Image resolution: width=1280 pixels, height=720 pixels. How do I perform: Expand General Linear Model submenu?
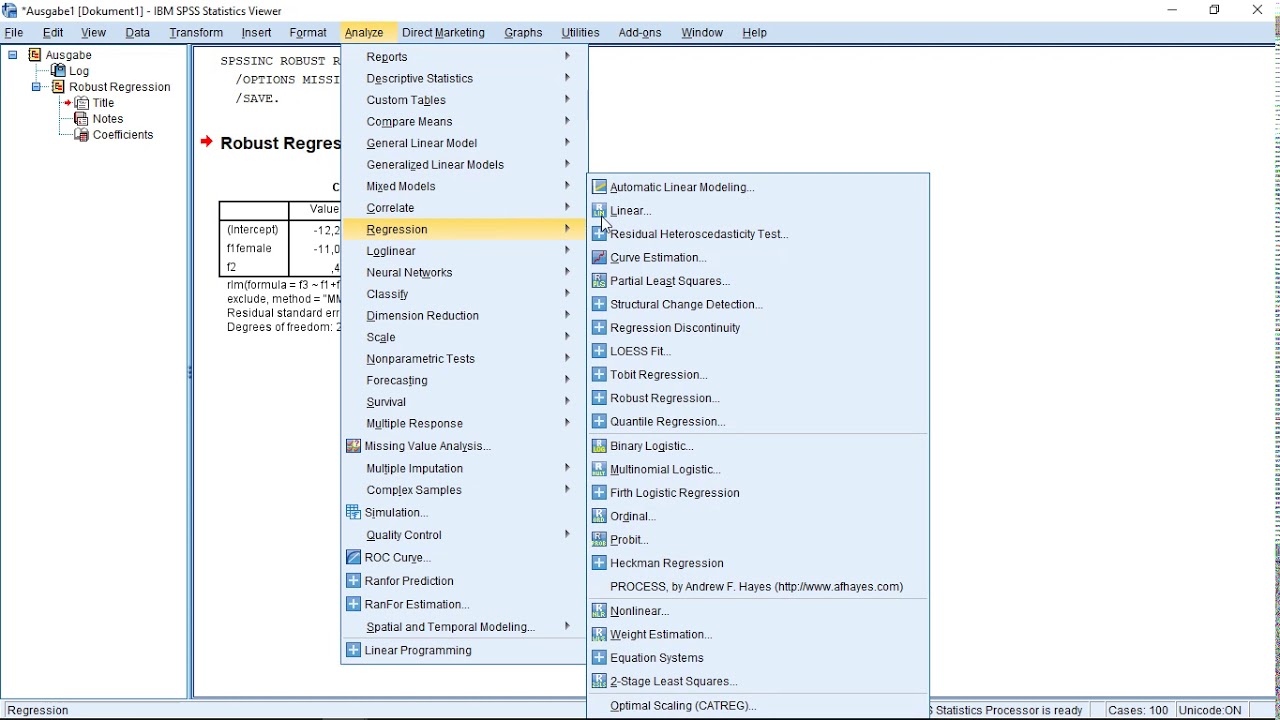(465, 144)
